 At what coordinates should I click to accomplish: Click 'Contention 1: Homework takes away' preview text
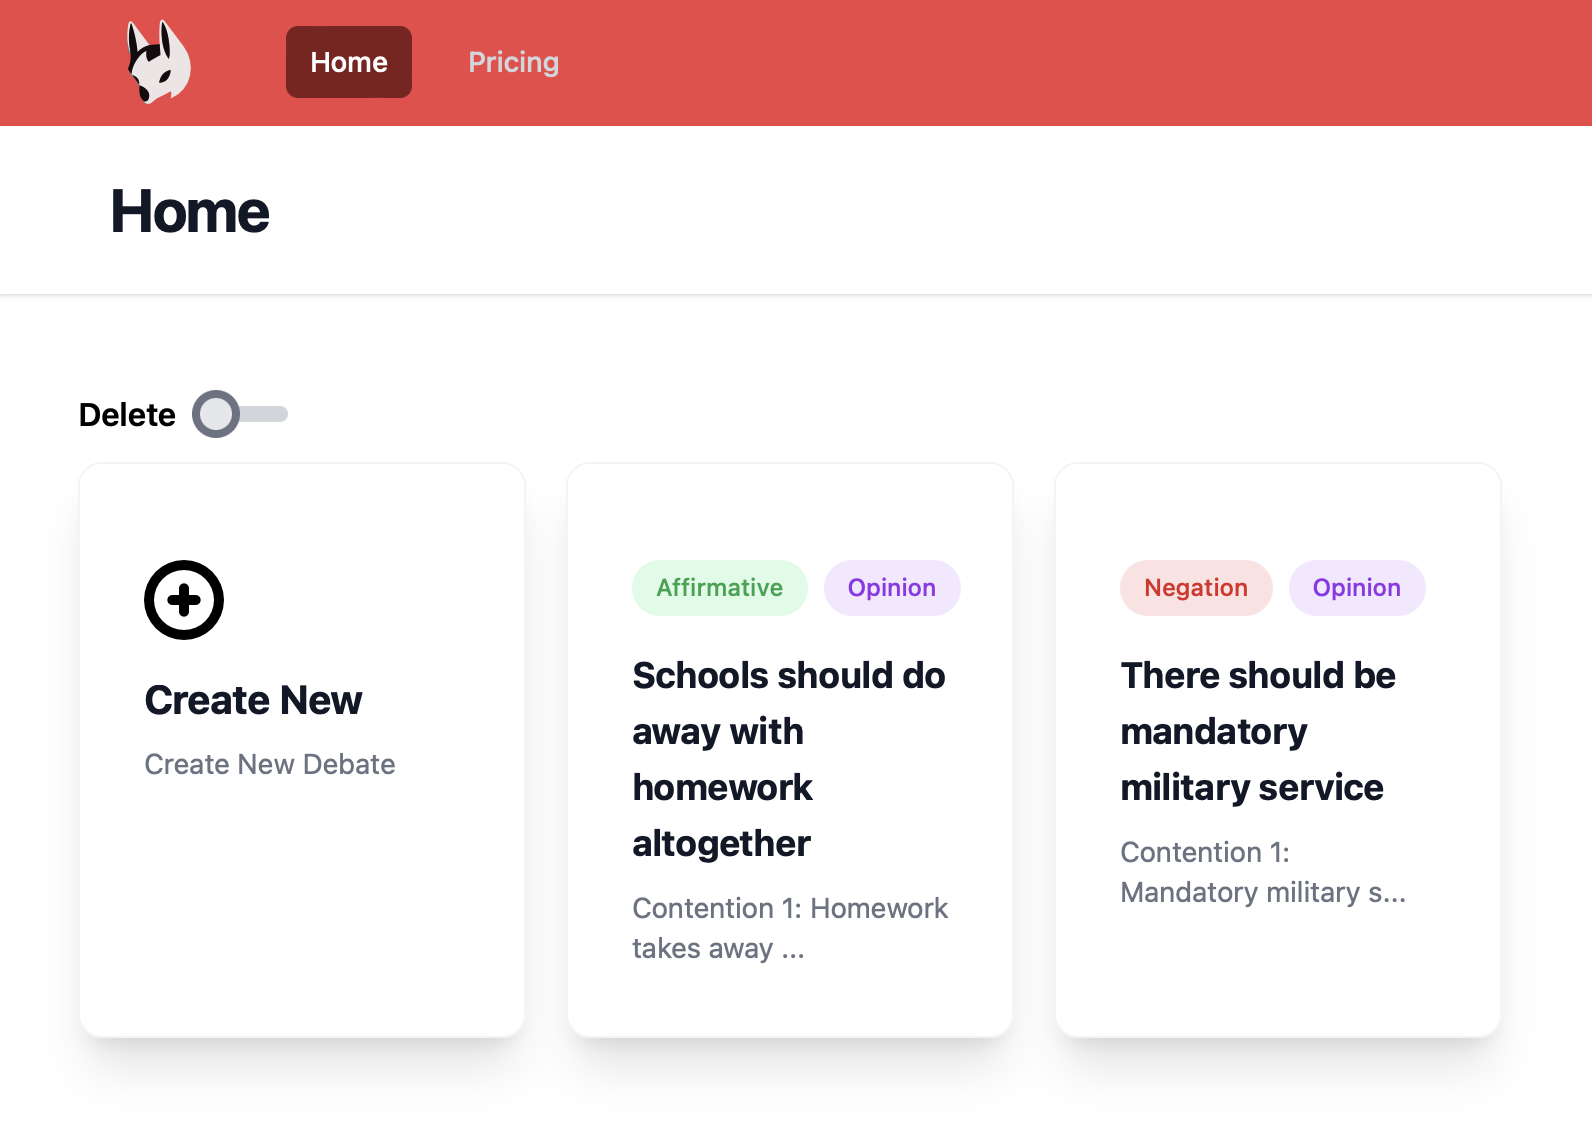coord(790,928)
